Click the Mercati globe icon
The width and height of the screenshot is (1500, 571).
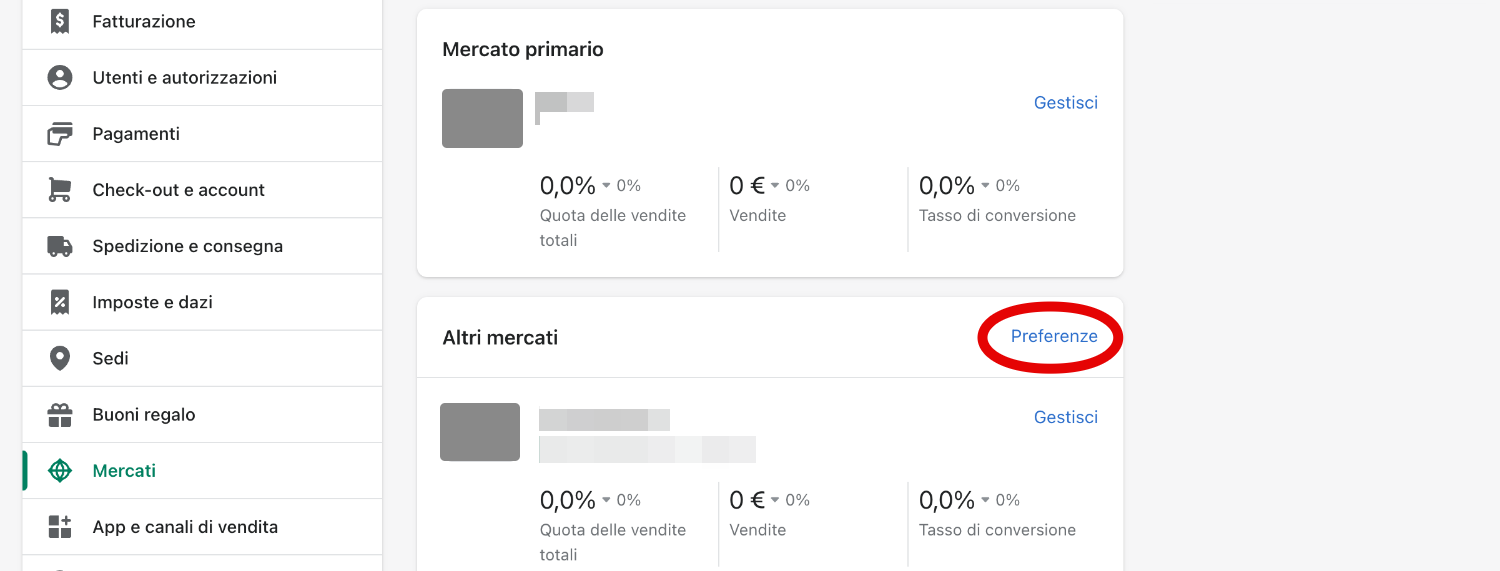tap(60, 471)
